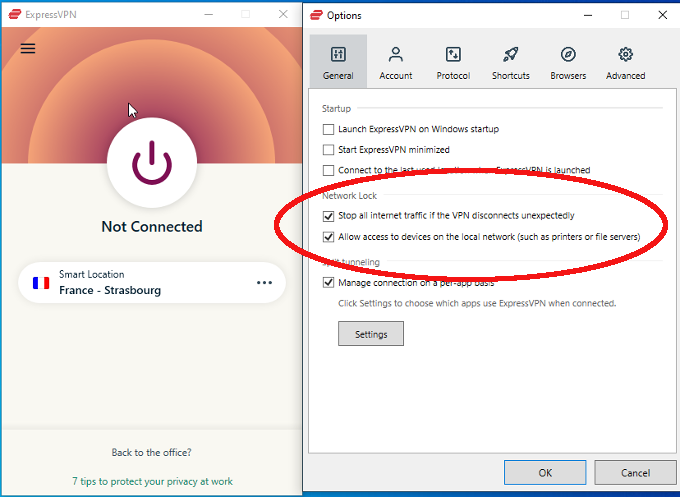Click the ExpressVPN logo in title bar
The width and height of the screenshot is (680, 497).
point(15,14)
